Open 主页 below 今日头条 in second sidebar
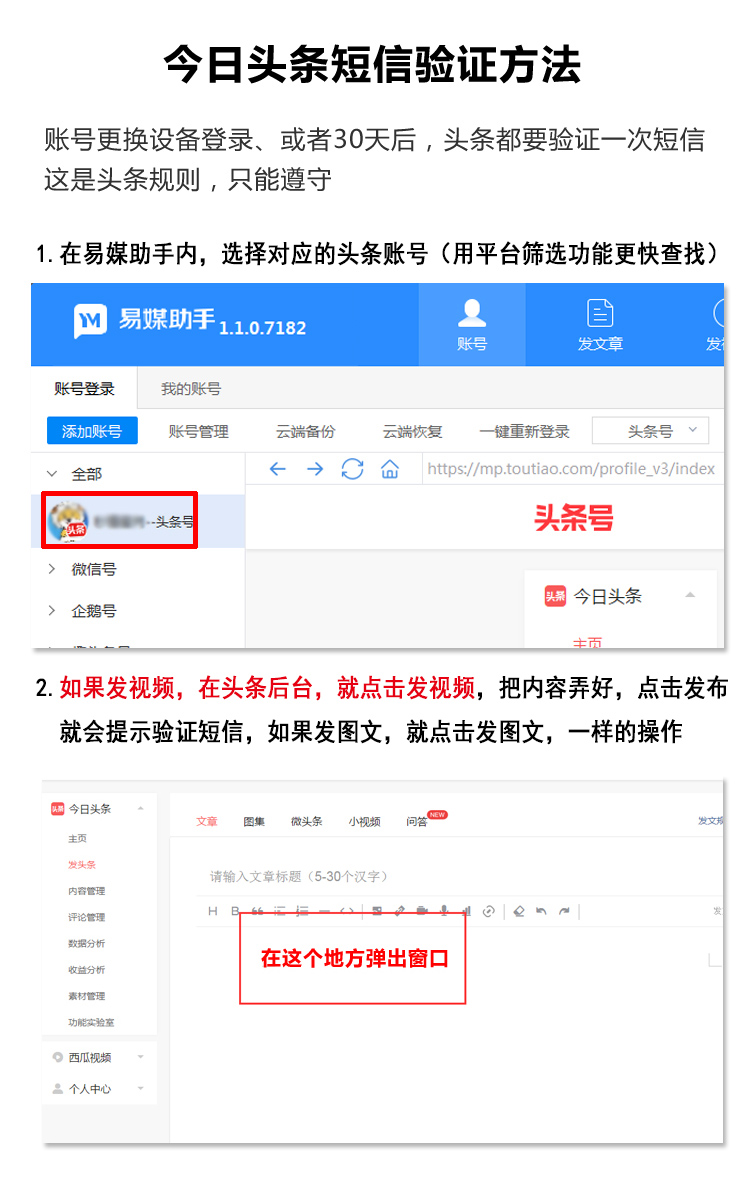 [77, 838]
